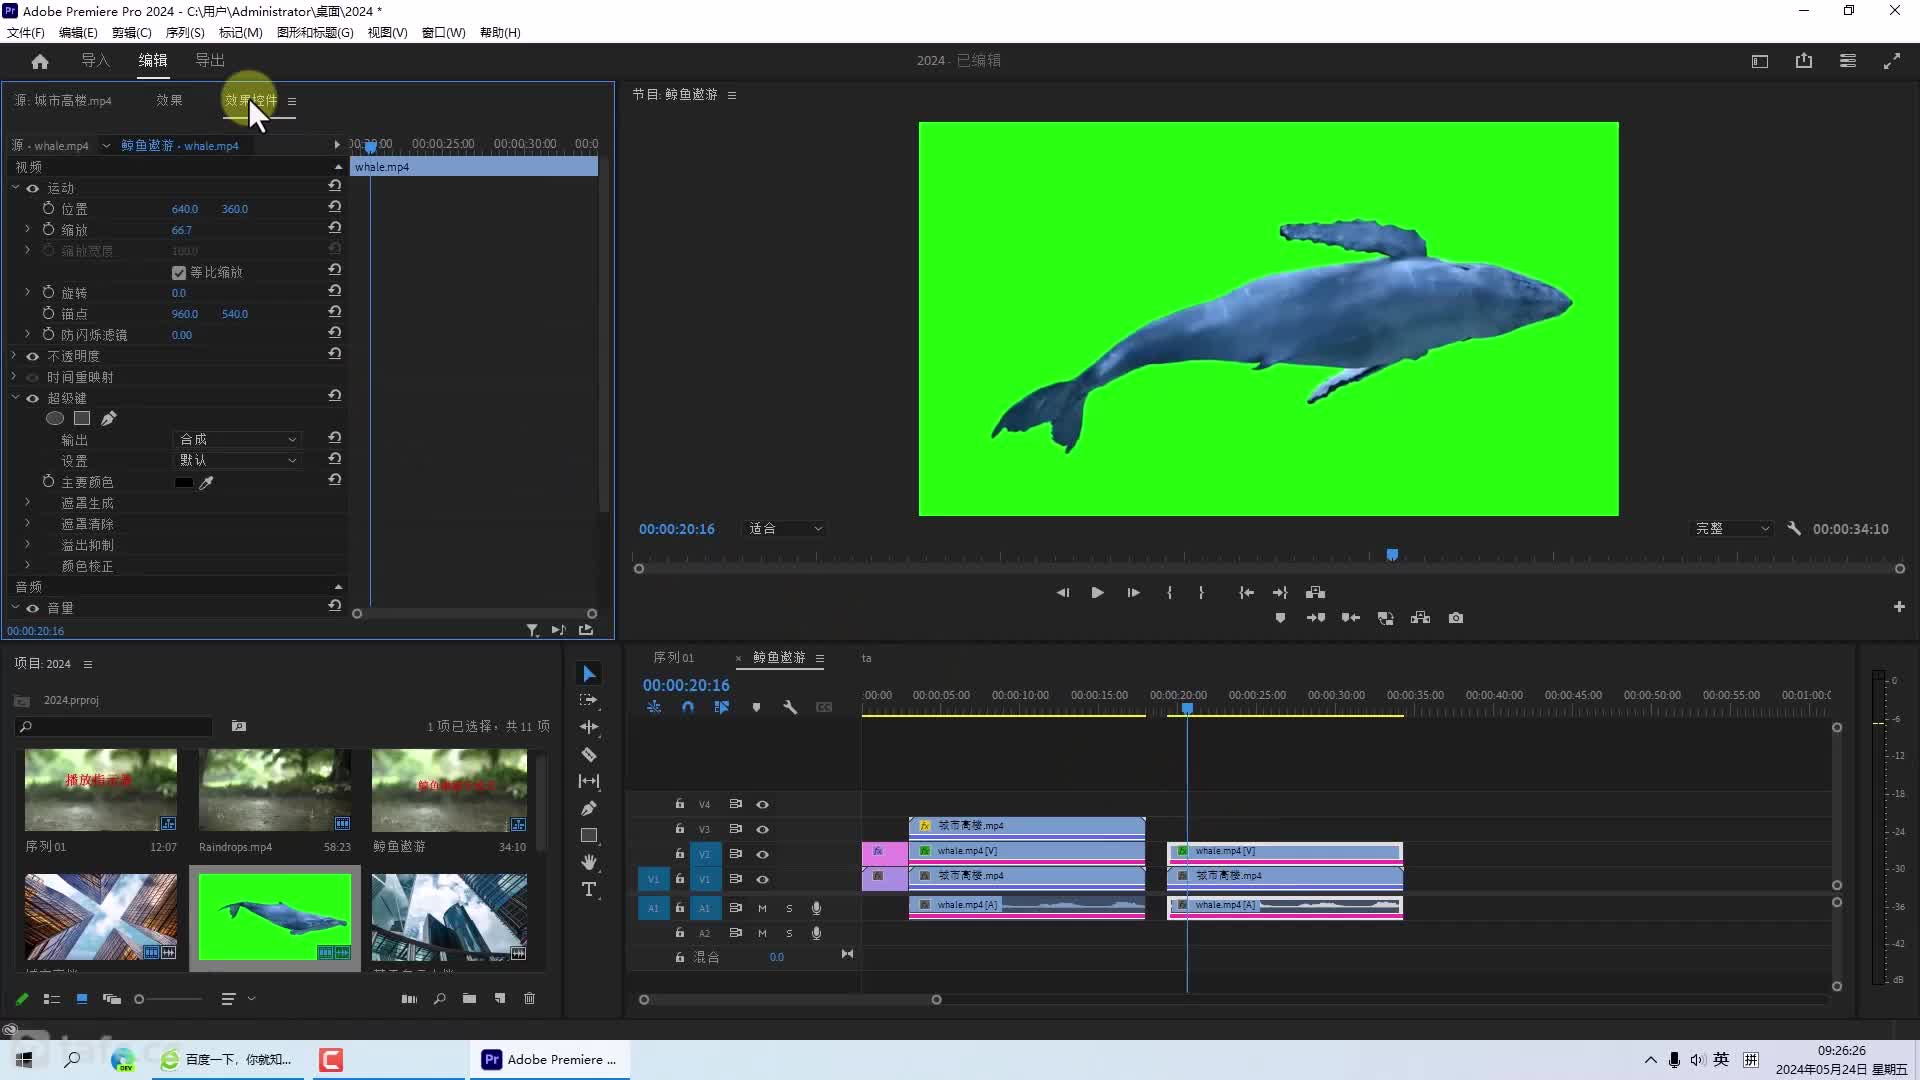Expand the Scale property

click(x=27, y=230)
